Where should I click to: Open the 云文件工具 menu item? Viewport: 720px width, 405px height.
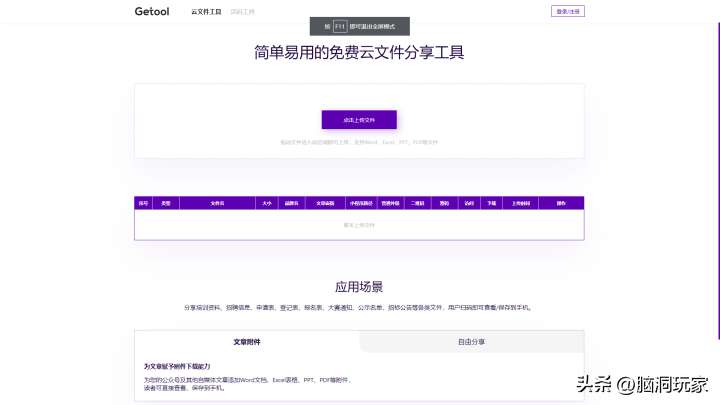(206, 12)
